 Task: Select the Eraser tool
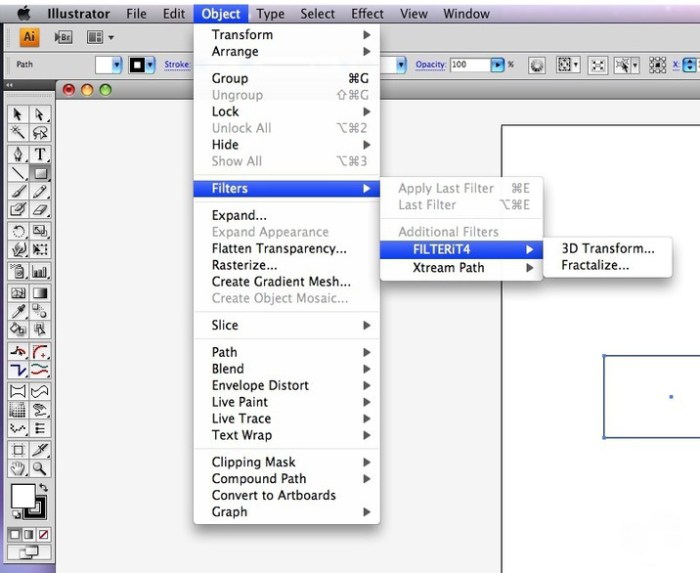coord(40,209)
